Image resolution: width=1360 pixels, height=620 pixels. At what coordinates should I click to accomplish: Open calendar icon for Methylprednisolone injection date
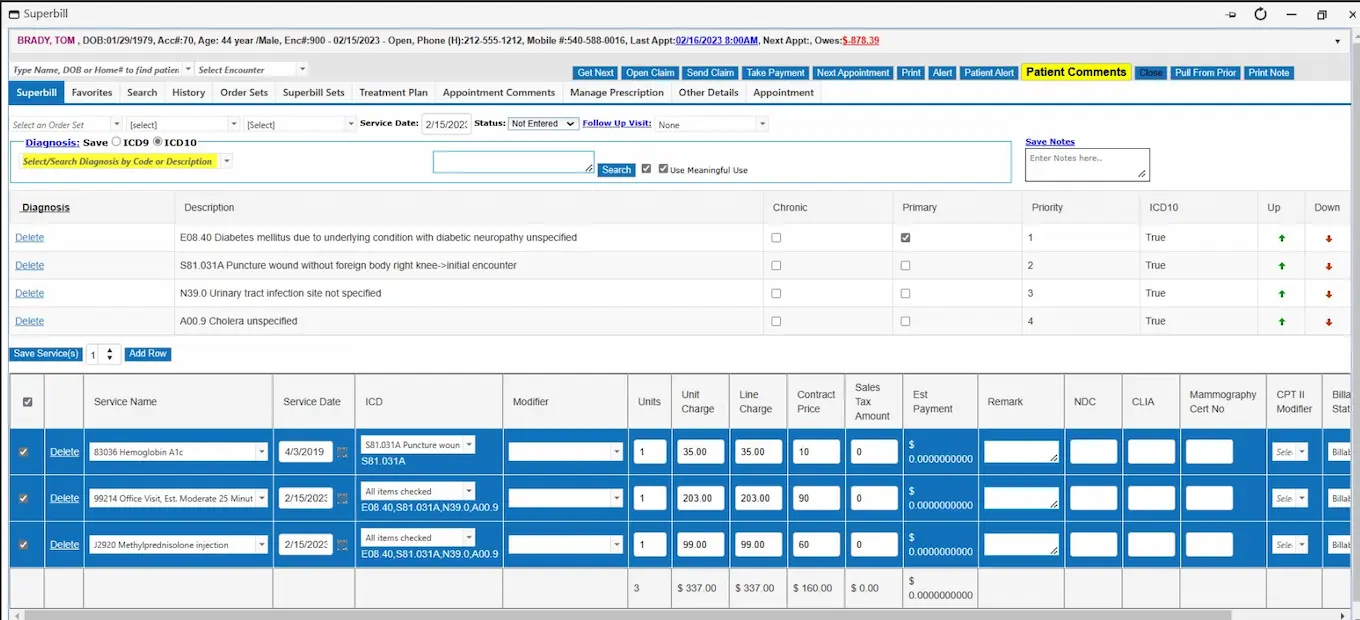coord(343,545)
